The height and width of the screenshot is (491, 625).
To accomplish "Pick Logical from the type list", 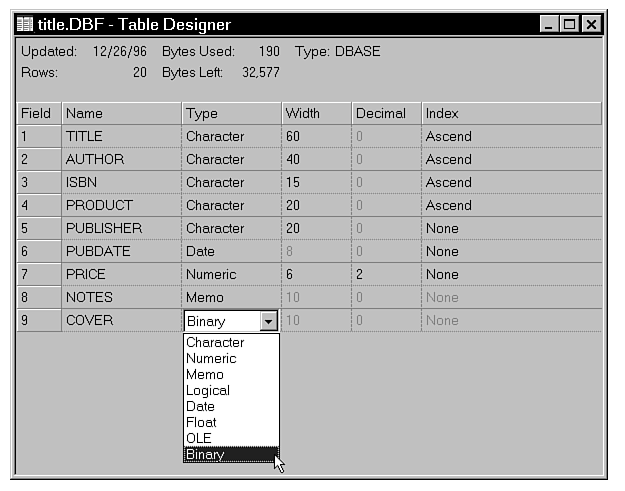I will (x=208, y=391).
